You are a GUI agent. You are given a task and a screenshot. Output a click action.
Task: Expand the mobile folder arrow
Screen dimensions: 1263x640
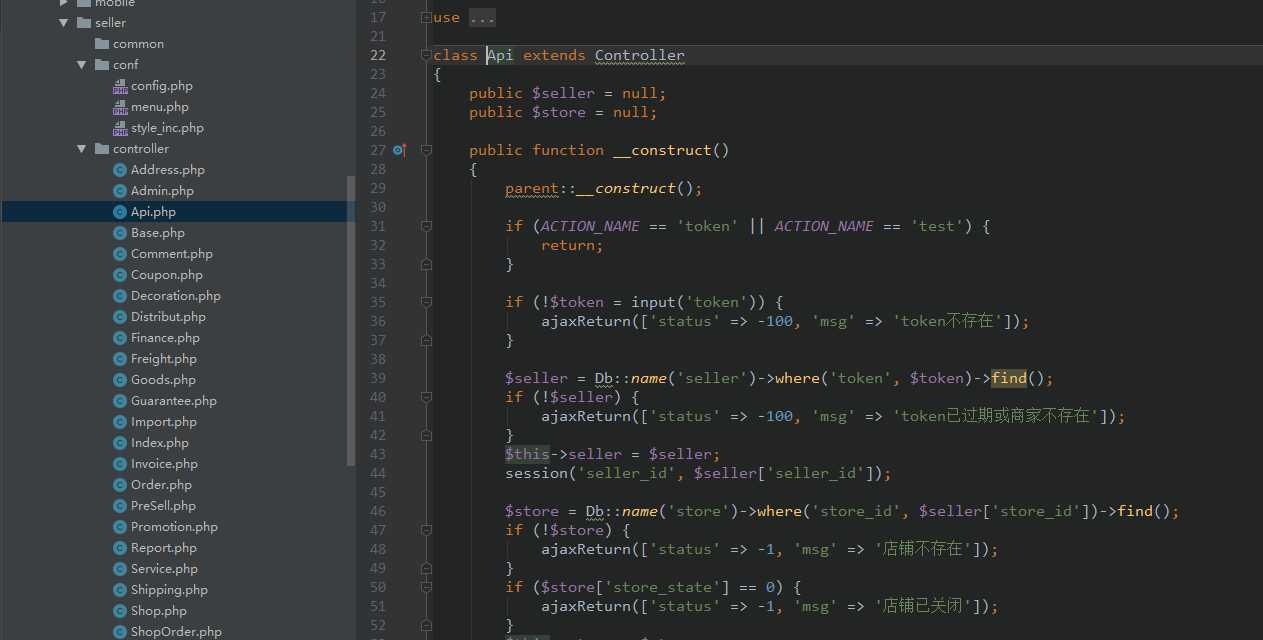pos(64,3)
